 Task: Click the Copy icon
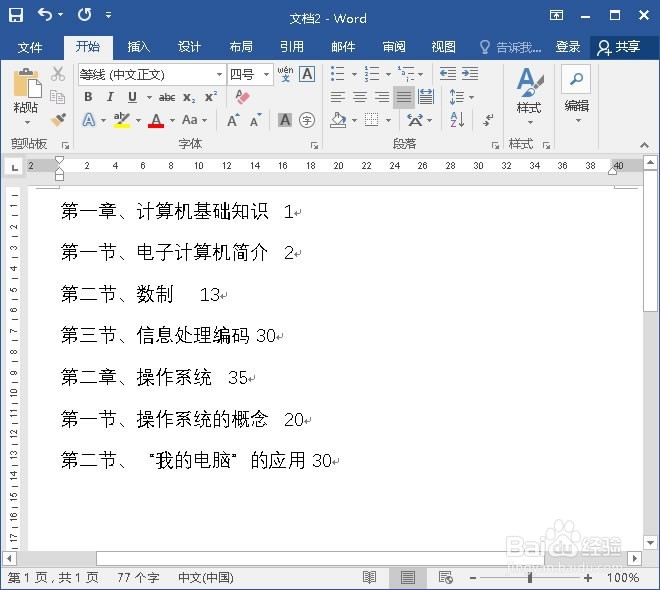(58, 97)
